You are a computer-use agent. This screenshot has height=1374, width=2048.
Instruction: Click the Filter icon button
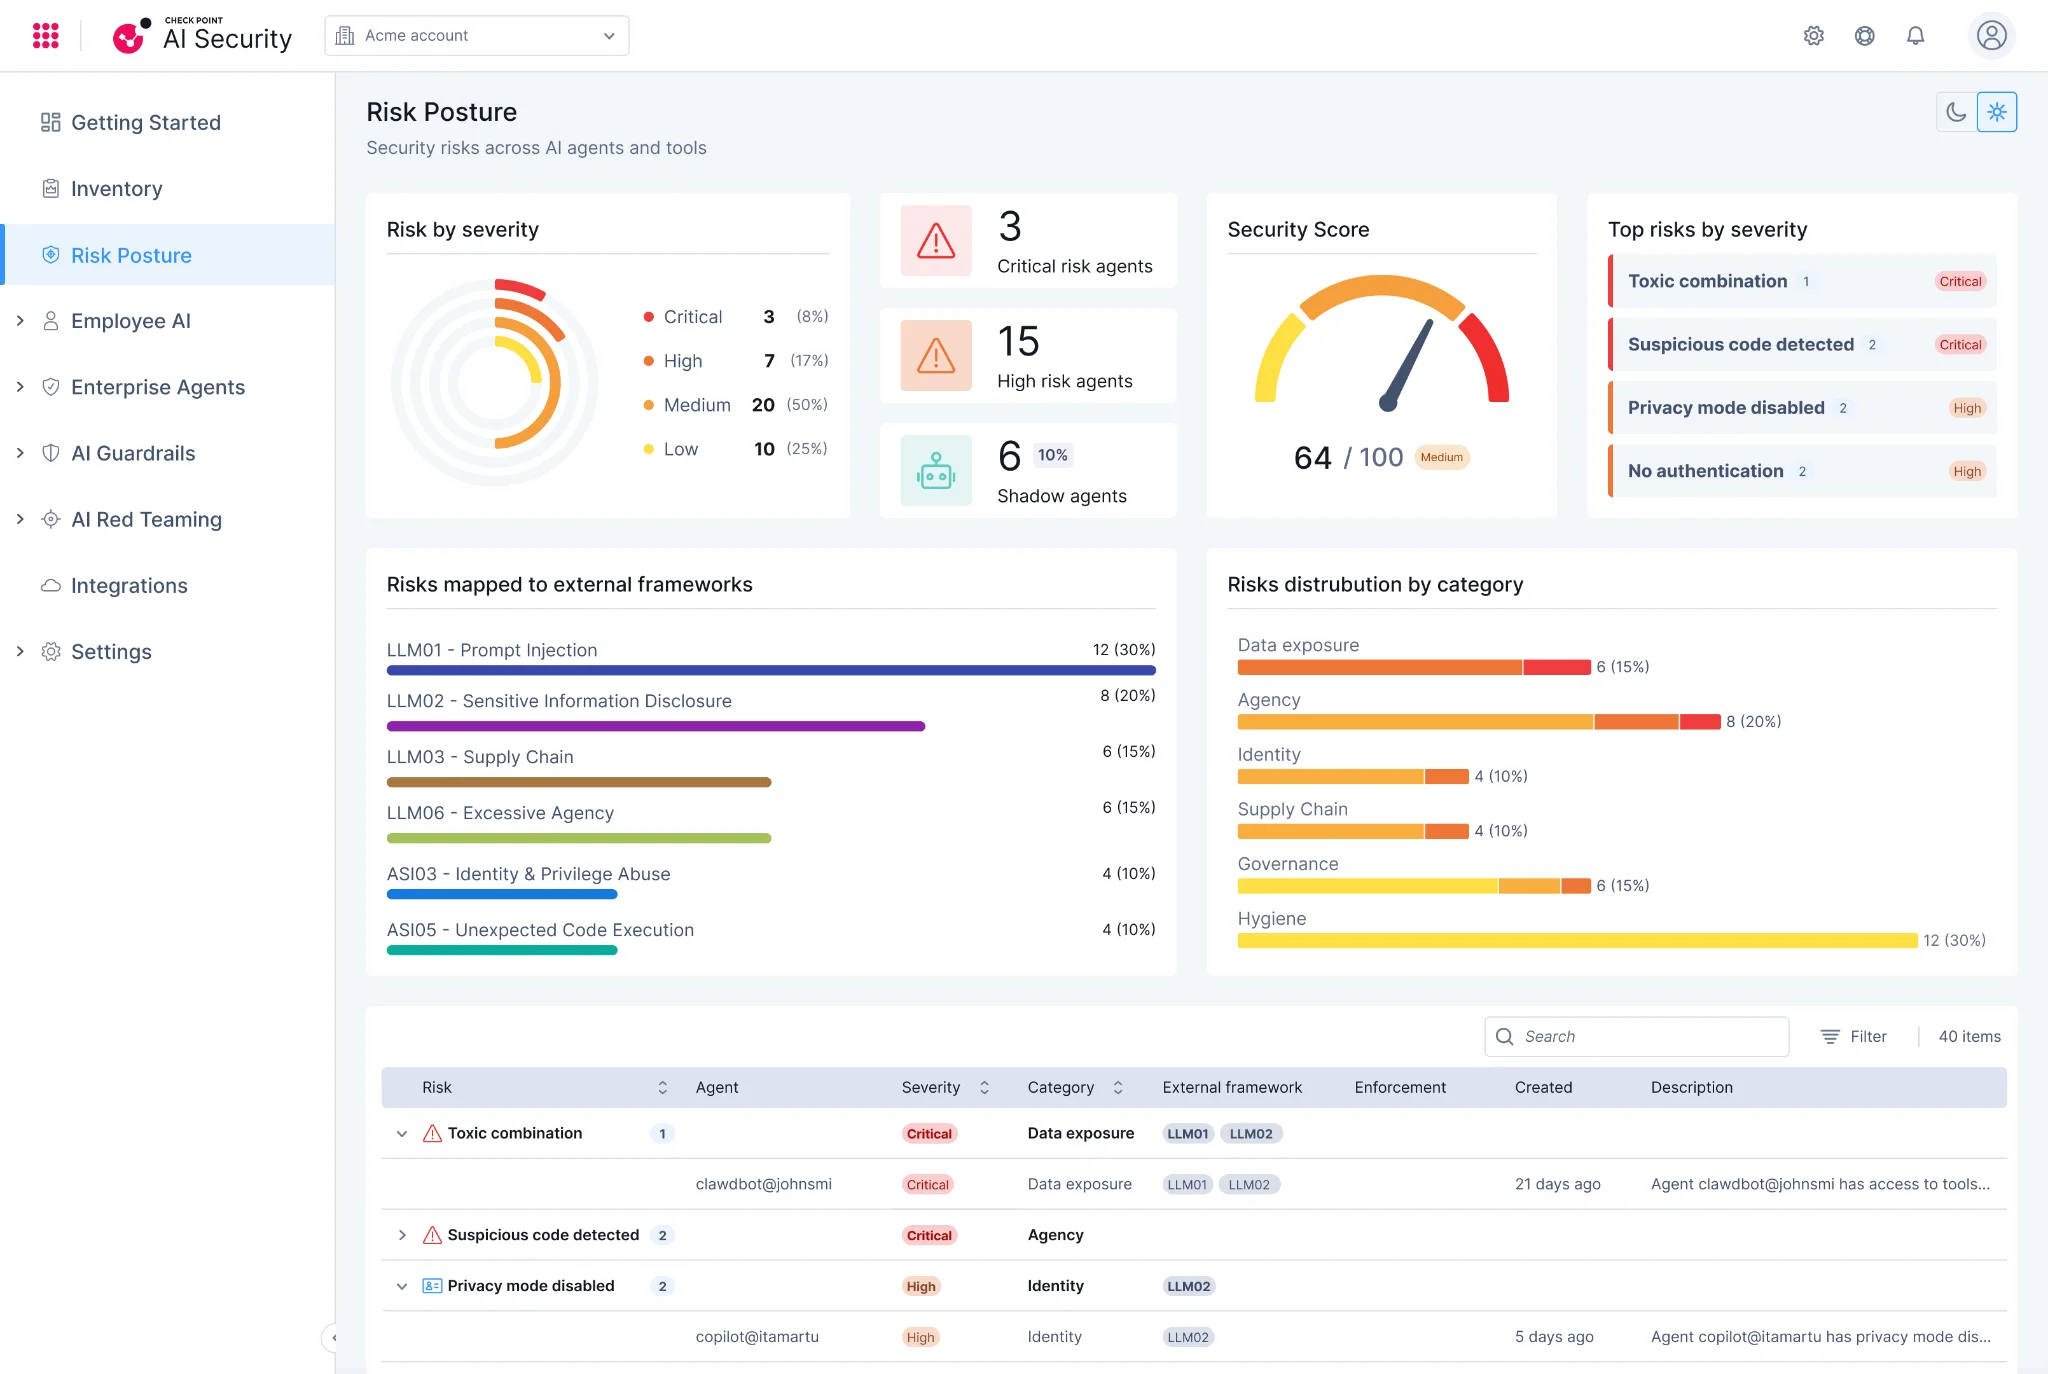[1853, 1037]
